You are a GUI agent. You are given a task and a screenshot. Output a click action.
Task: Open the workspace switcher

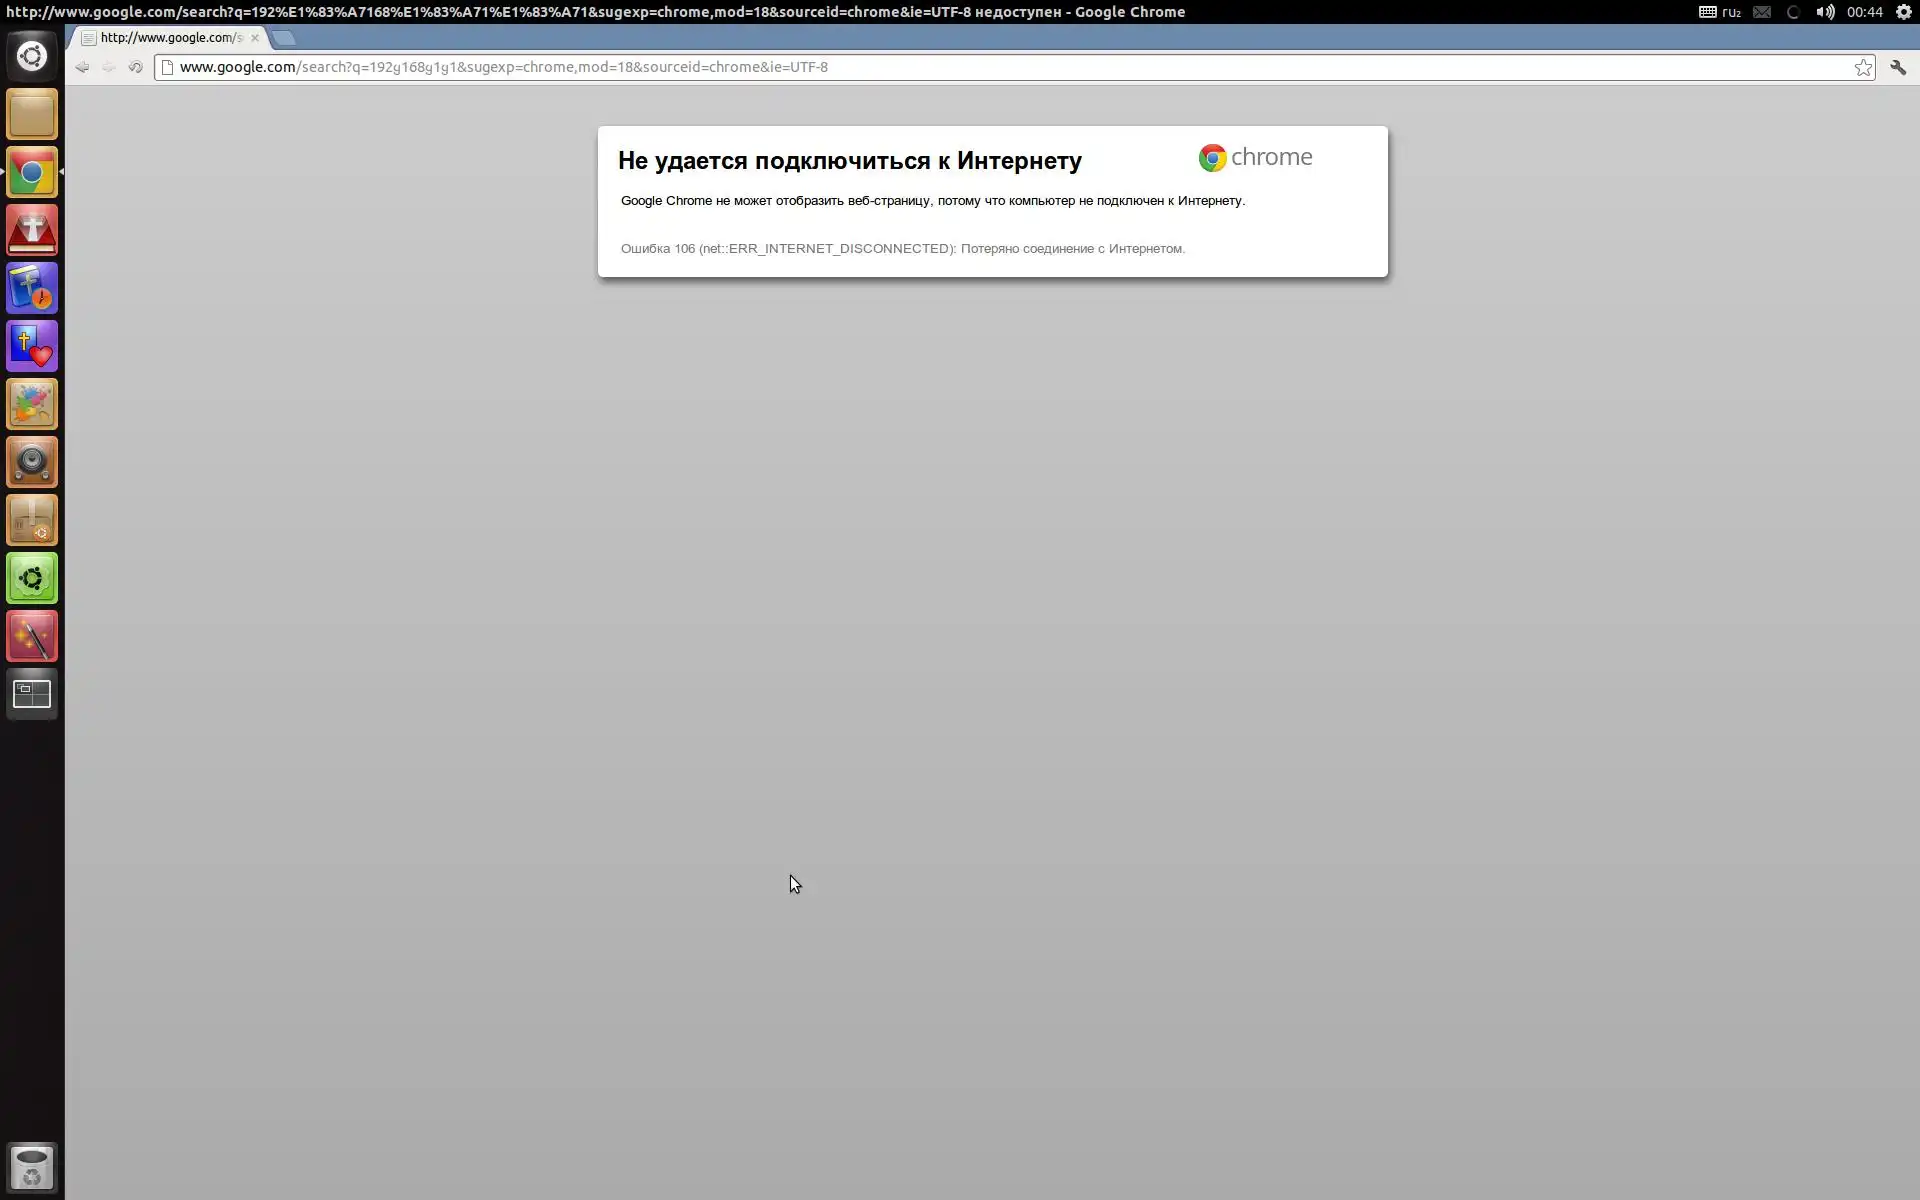point(32,694)
